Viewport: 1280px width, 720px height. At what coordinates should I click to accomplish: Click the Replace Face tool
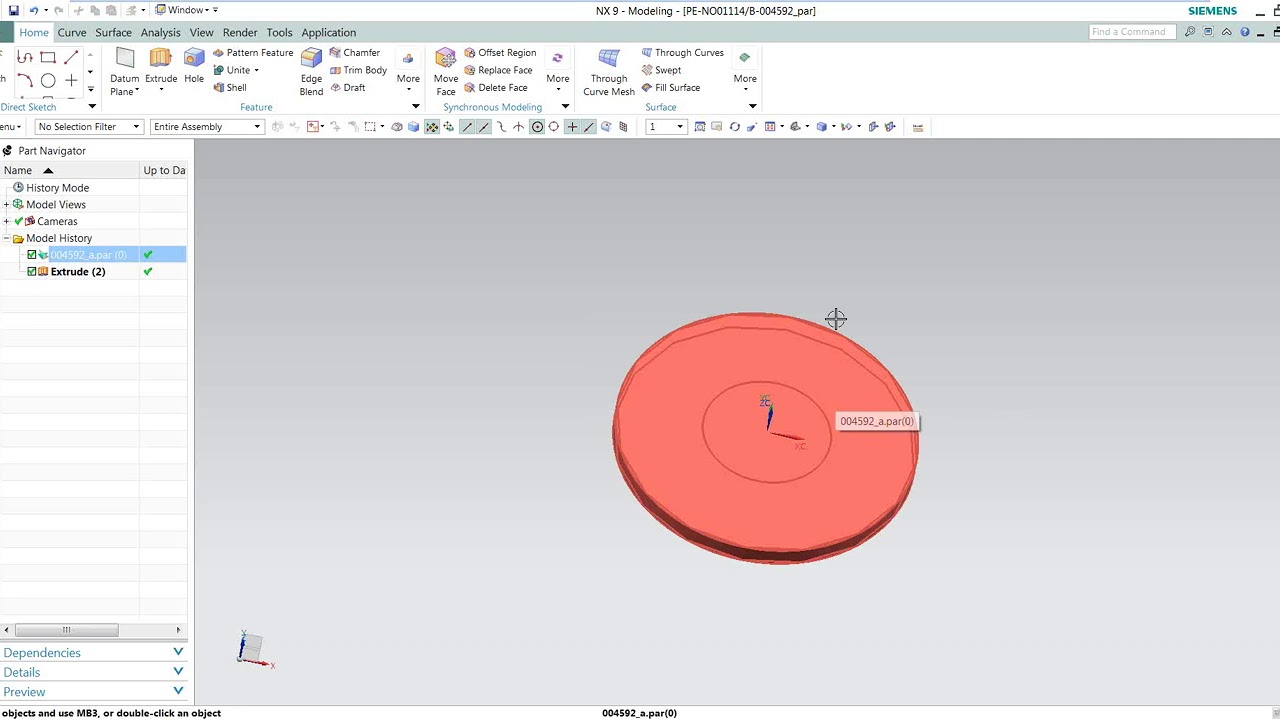click(x=498, y=70)
